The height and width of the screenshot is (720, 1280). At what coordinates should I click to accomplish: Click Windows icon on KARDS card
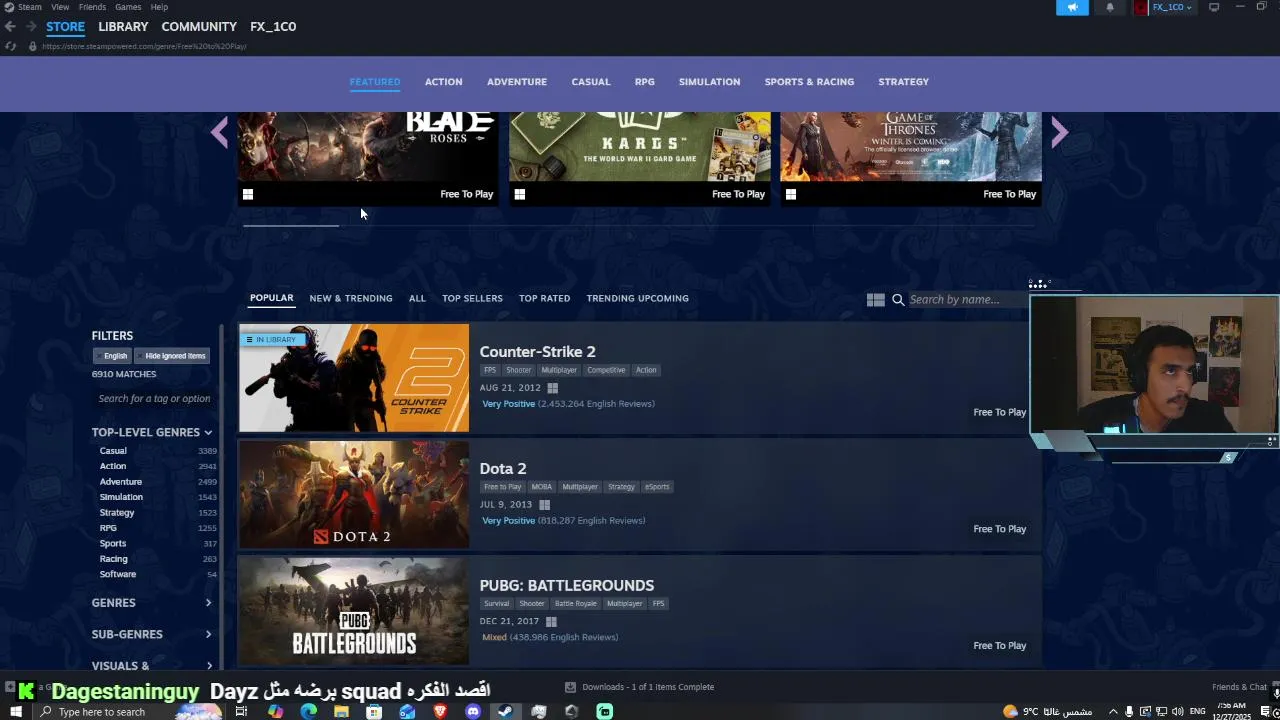(x=519, y=194)
